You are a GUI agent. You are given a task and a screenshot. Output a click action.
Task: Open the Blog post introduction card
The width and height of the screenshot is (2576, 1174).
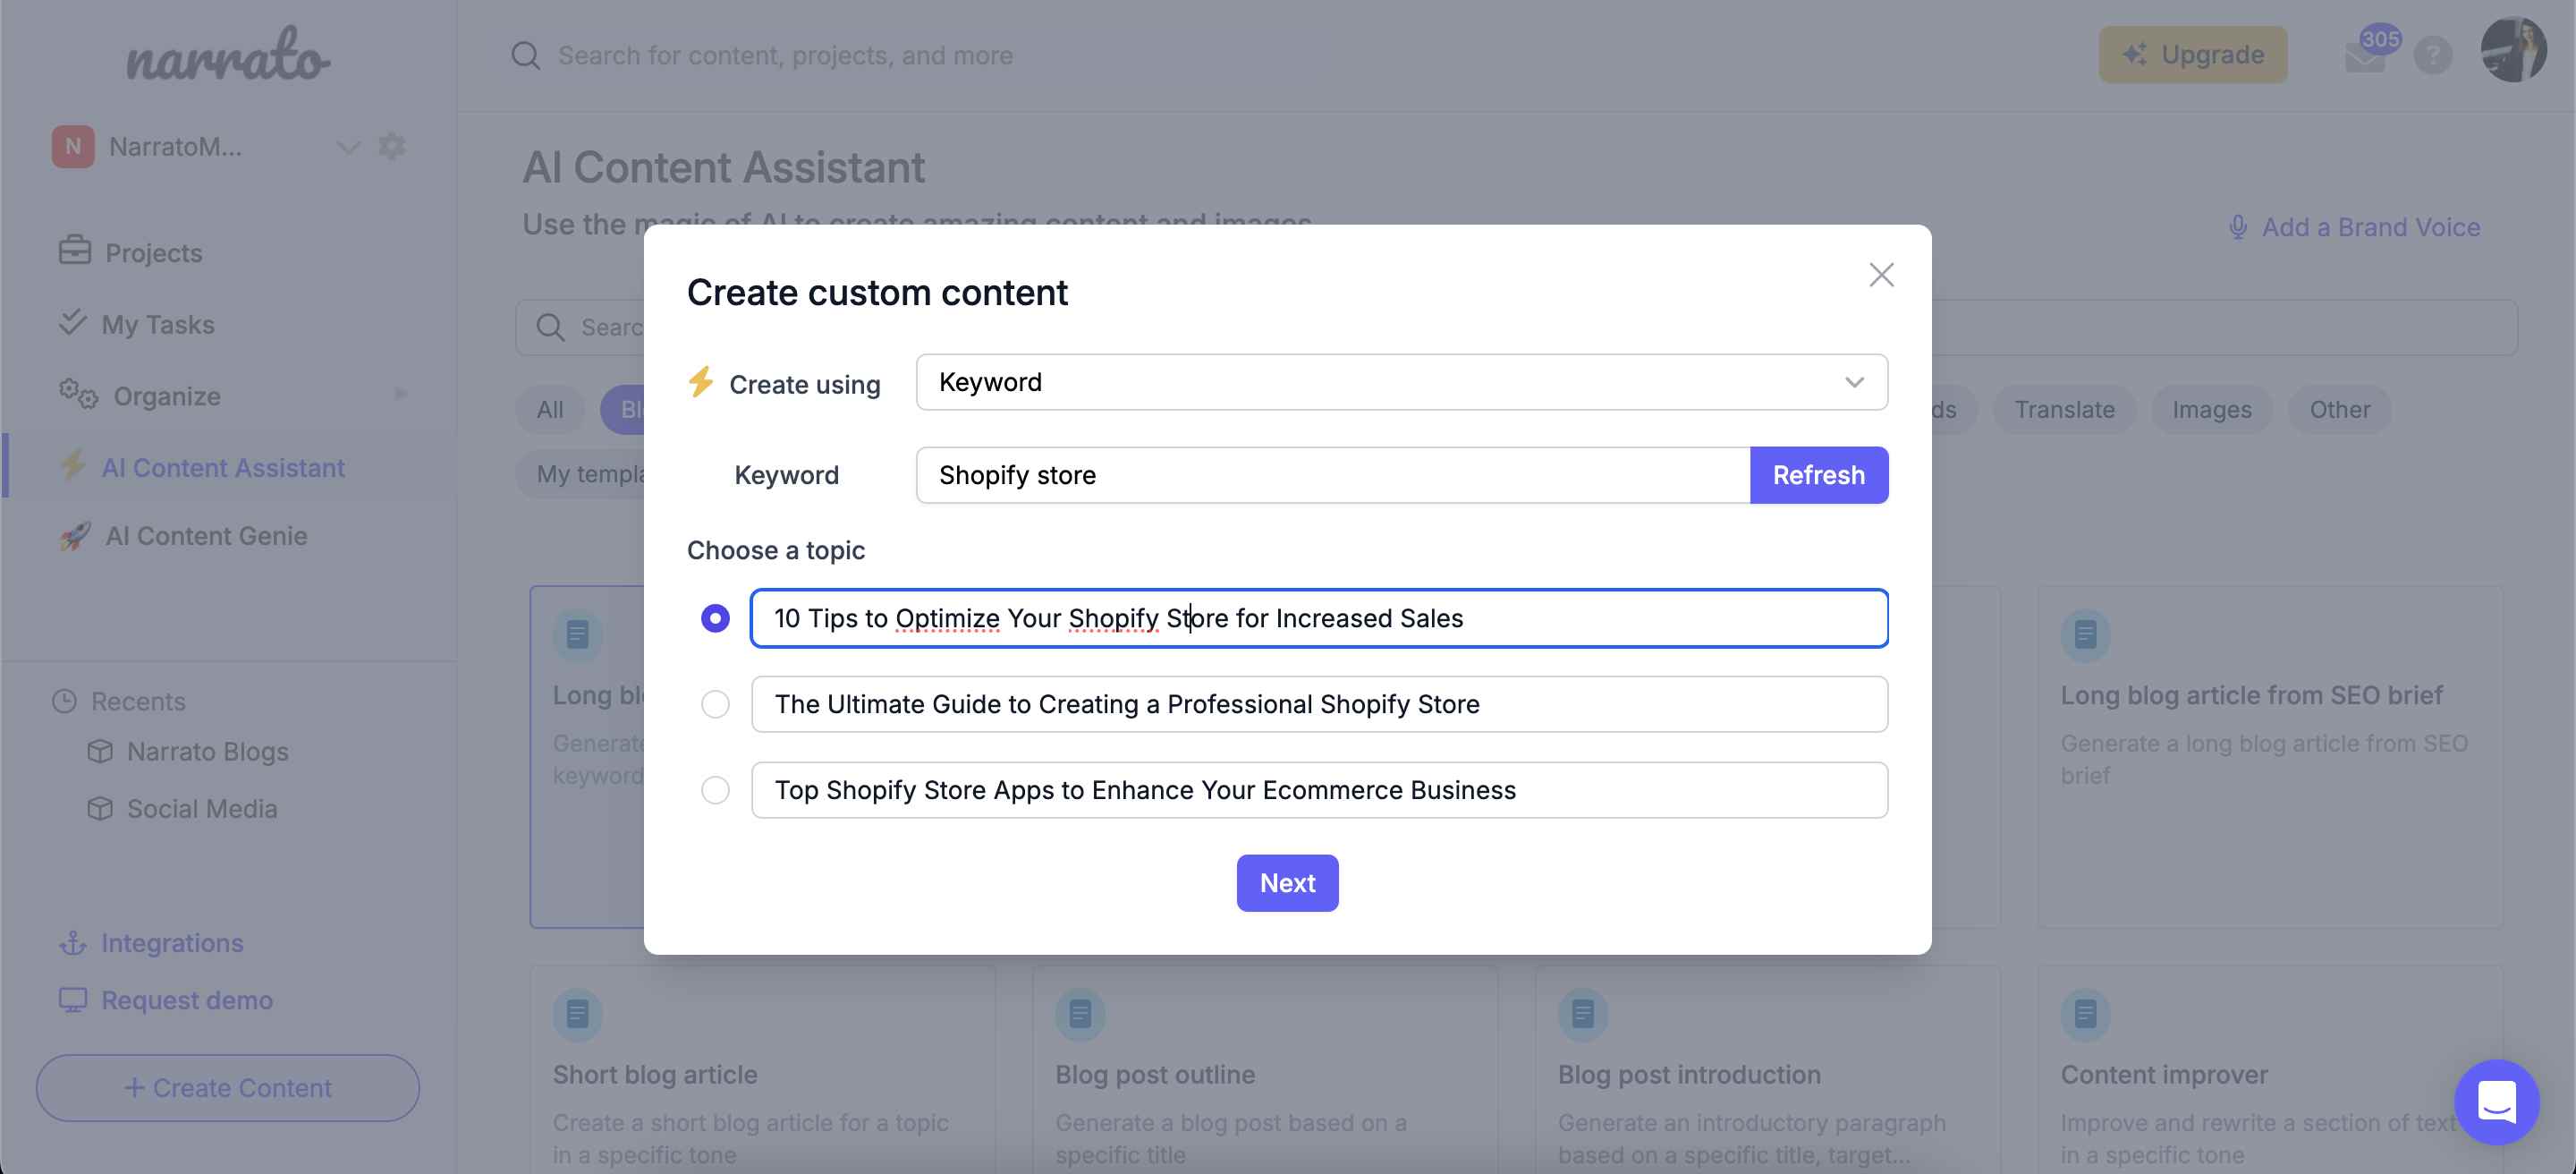click(1767, 1069)
